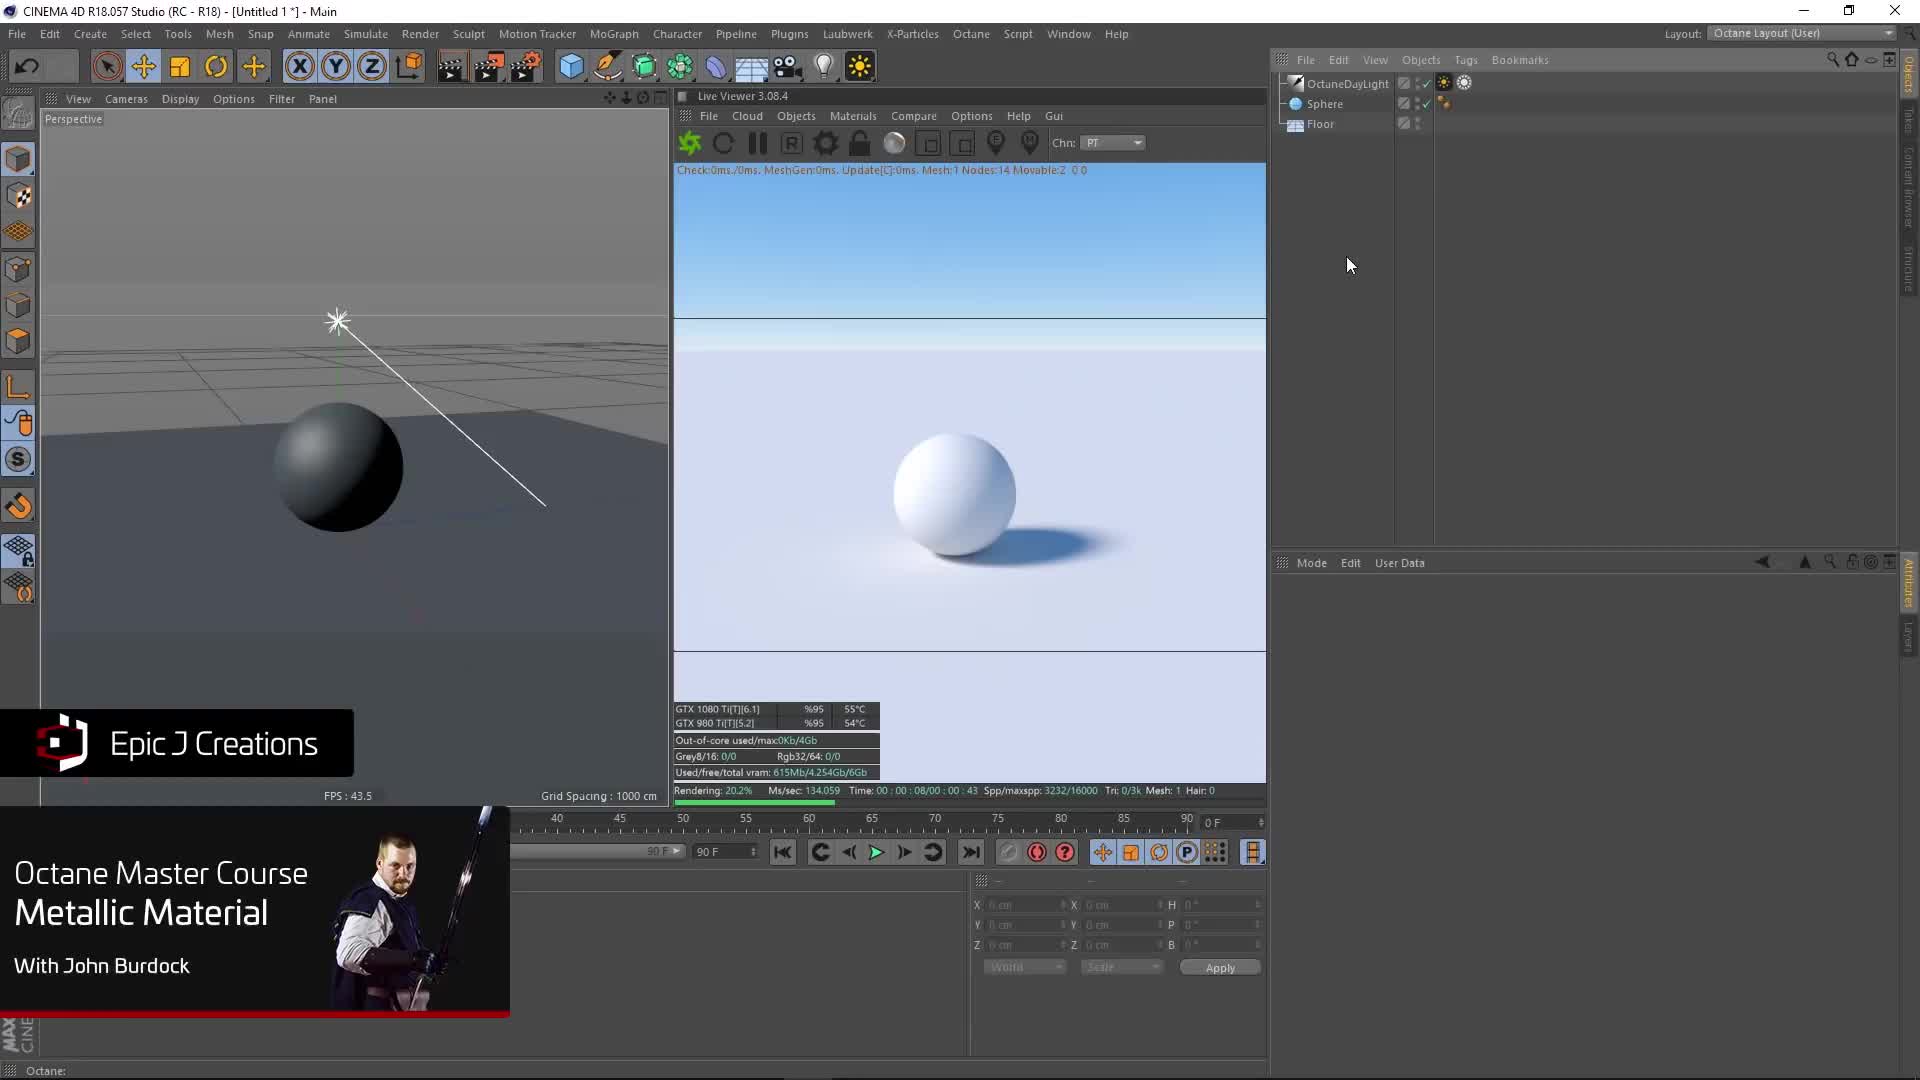This screenshot has height=1080, width=1920.
Task: Open the Bend deformer icon
Action: click(716, 67)
